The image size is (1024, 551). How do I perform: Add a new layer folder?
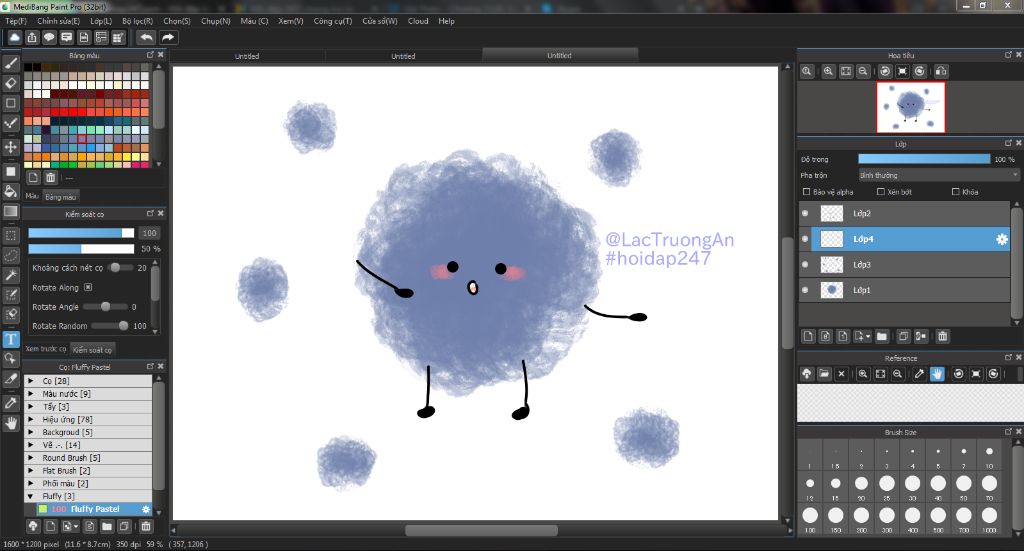click(x=882, y=336)
